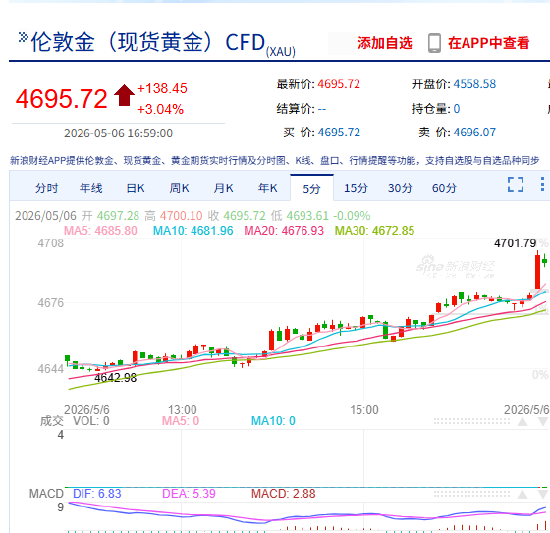Screen dimensions: 550x533
Task: Click the small icon before 伦敦金 title
Action: tap(23, 37)
